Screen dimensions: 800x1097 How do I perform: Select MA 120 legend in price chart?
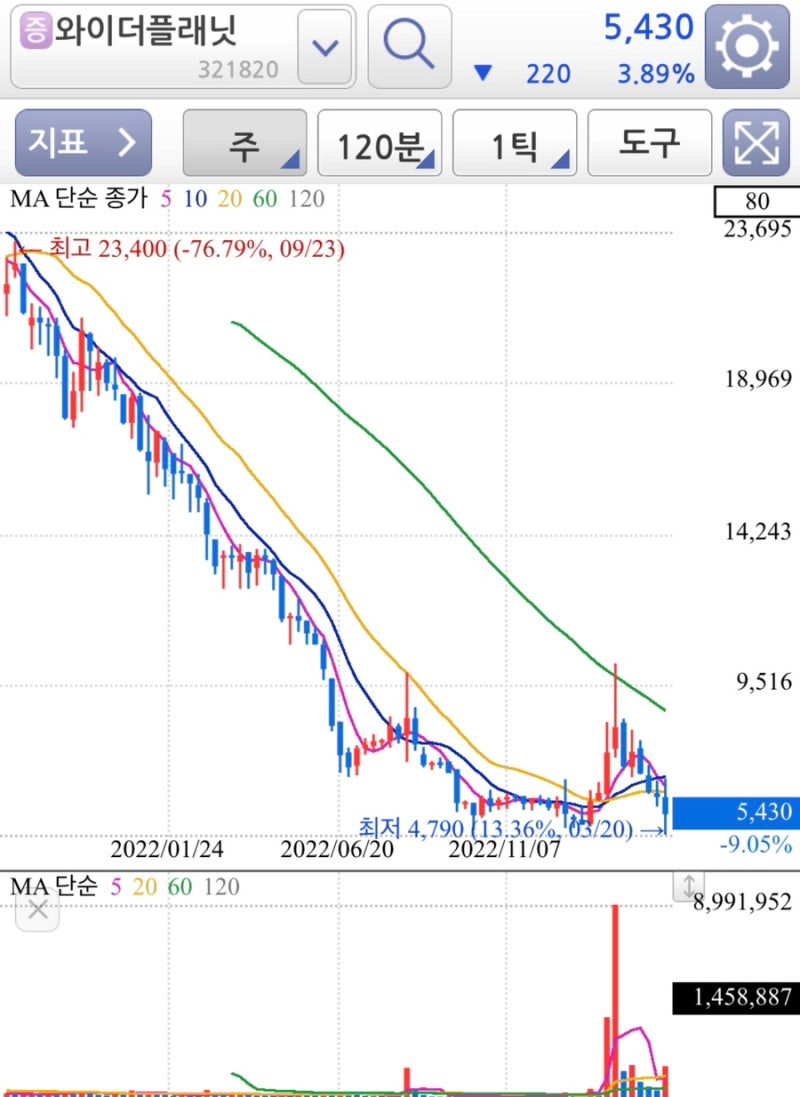pyautogui.click(x=307, y=199)
